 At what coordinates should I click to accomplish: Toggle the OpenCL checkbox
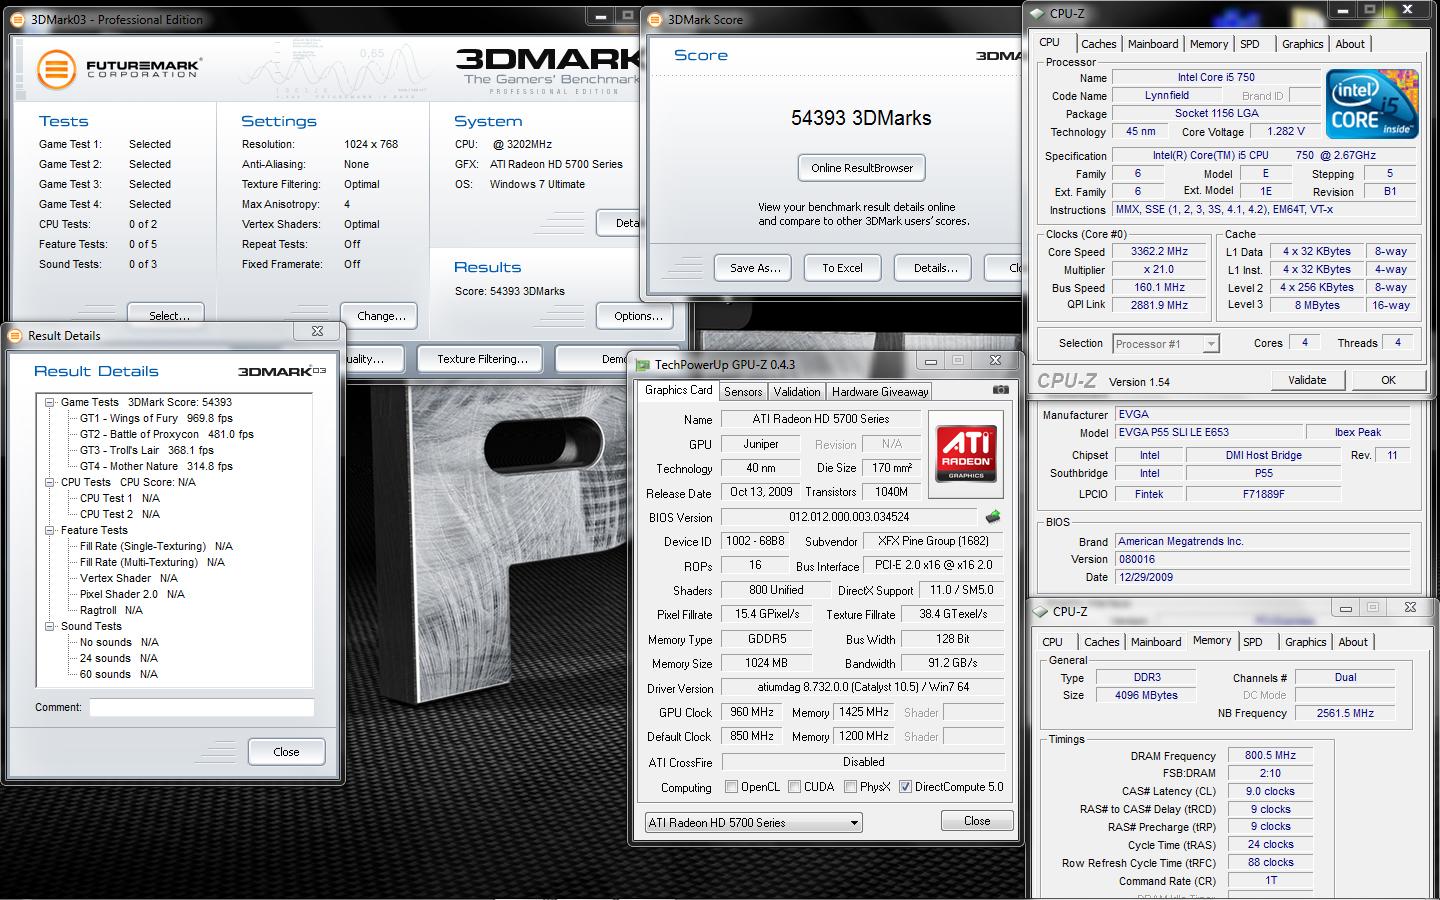tap(731, 787)
